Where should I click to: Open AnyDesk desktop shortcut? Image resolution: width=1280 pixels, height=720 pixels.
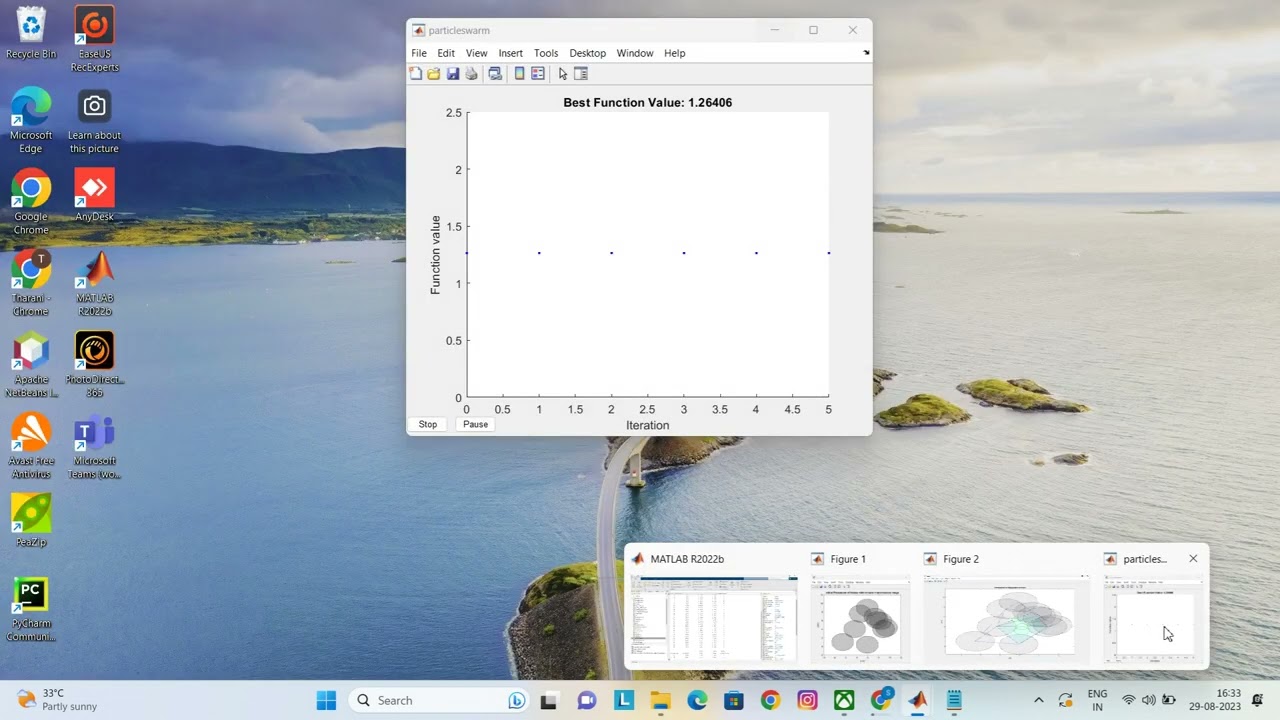point(95,195)
